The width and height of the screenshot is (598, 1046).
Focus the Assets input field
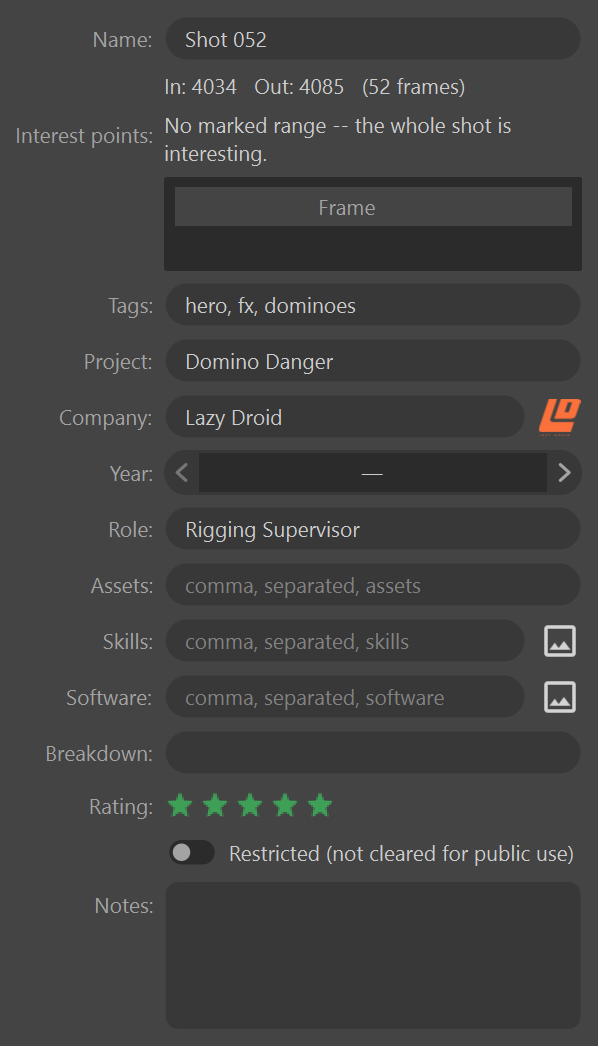pyautogui.click(x=373, y=586)
